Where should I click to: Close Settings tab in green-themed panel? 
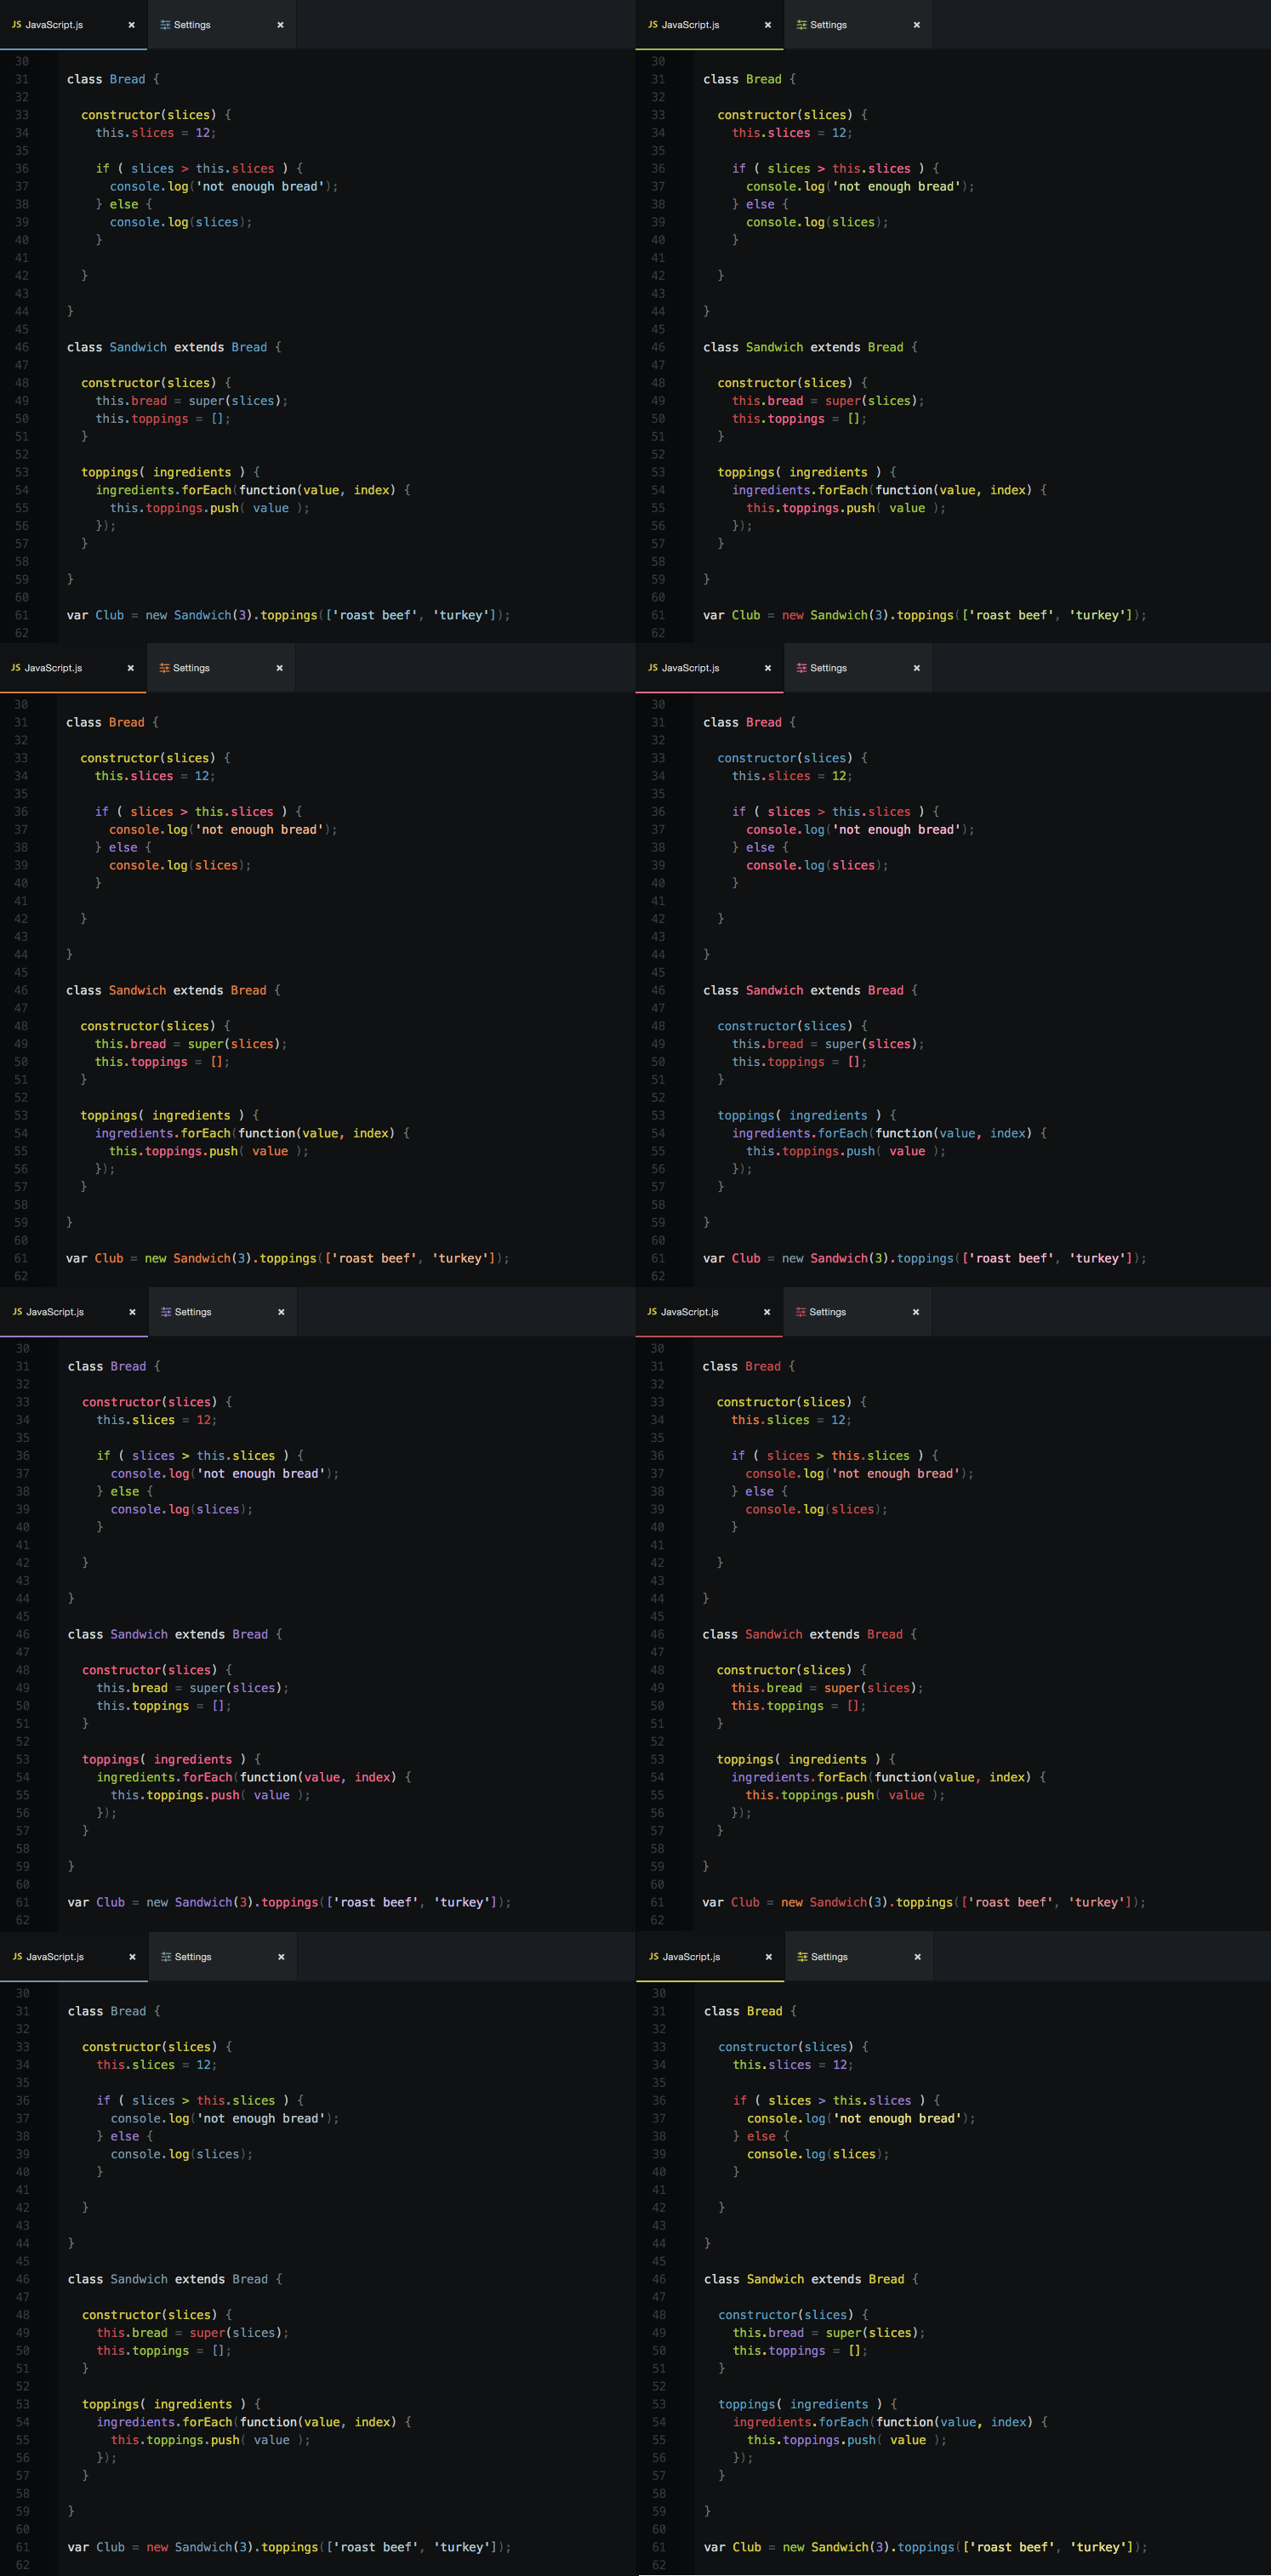[x=916, y=25]
